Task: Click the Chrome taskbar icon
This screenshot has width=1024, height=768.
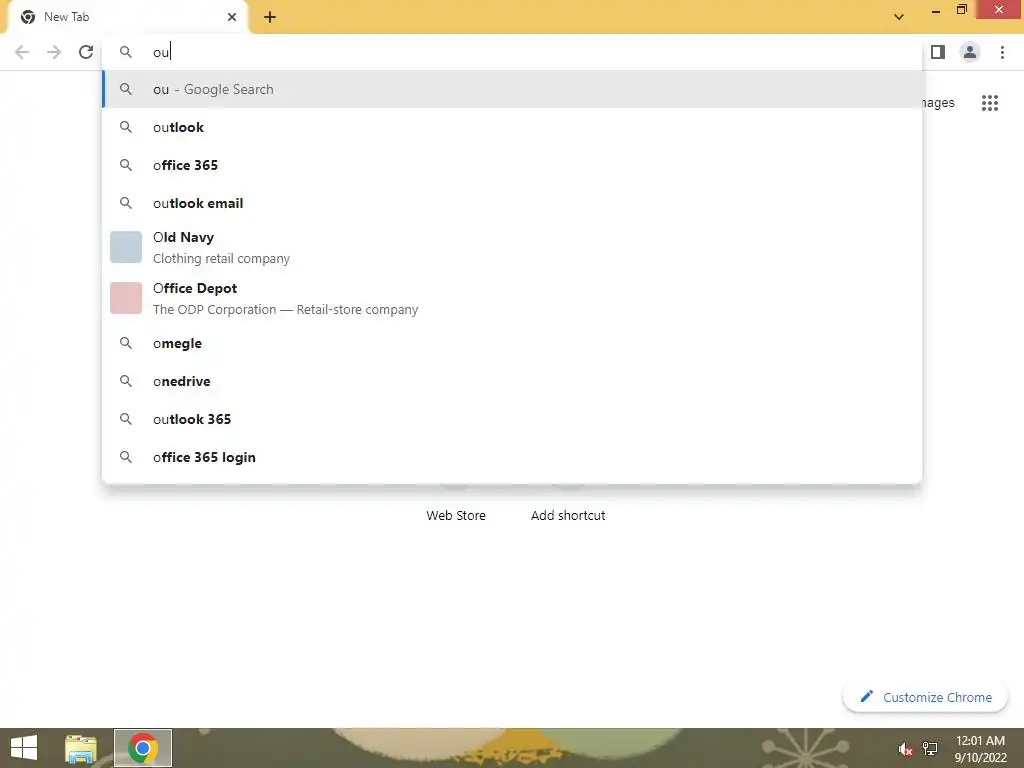Action: [143, 748]
